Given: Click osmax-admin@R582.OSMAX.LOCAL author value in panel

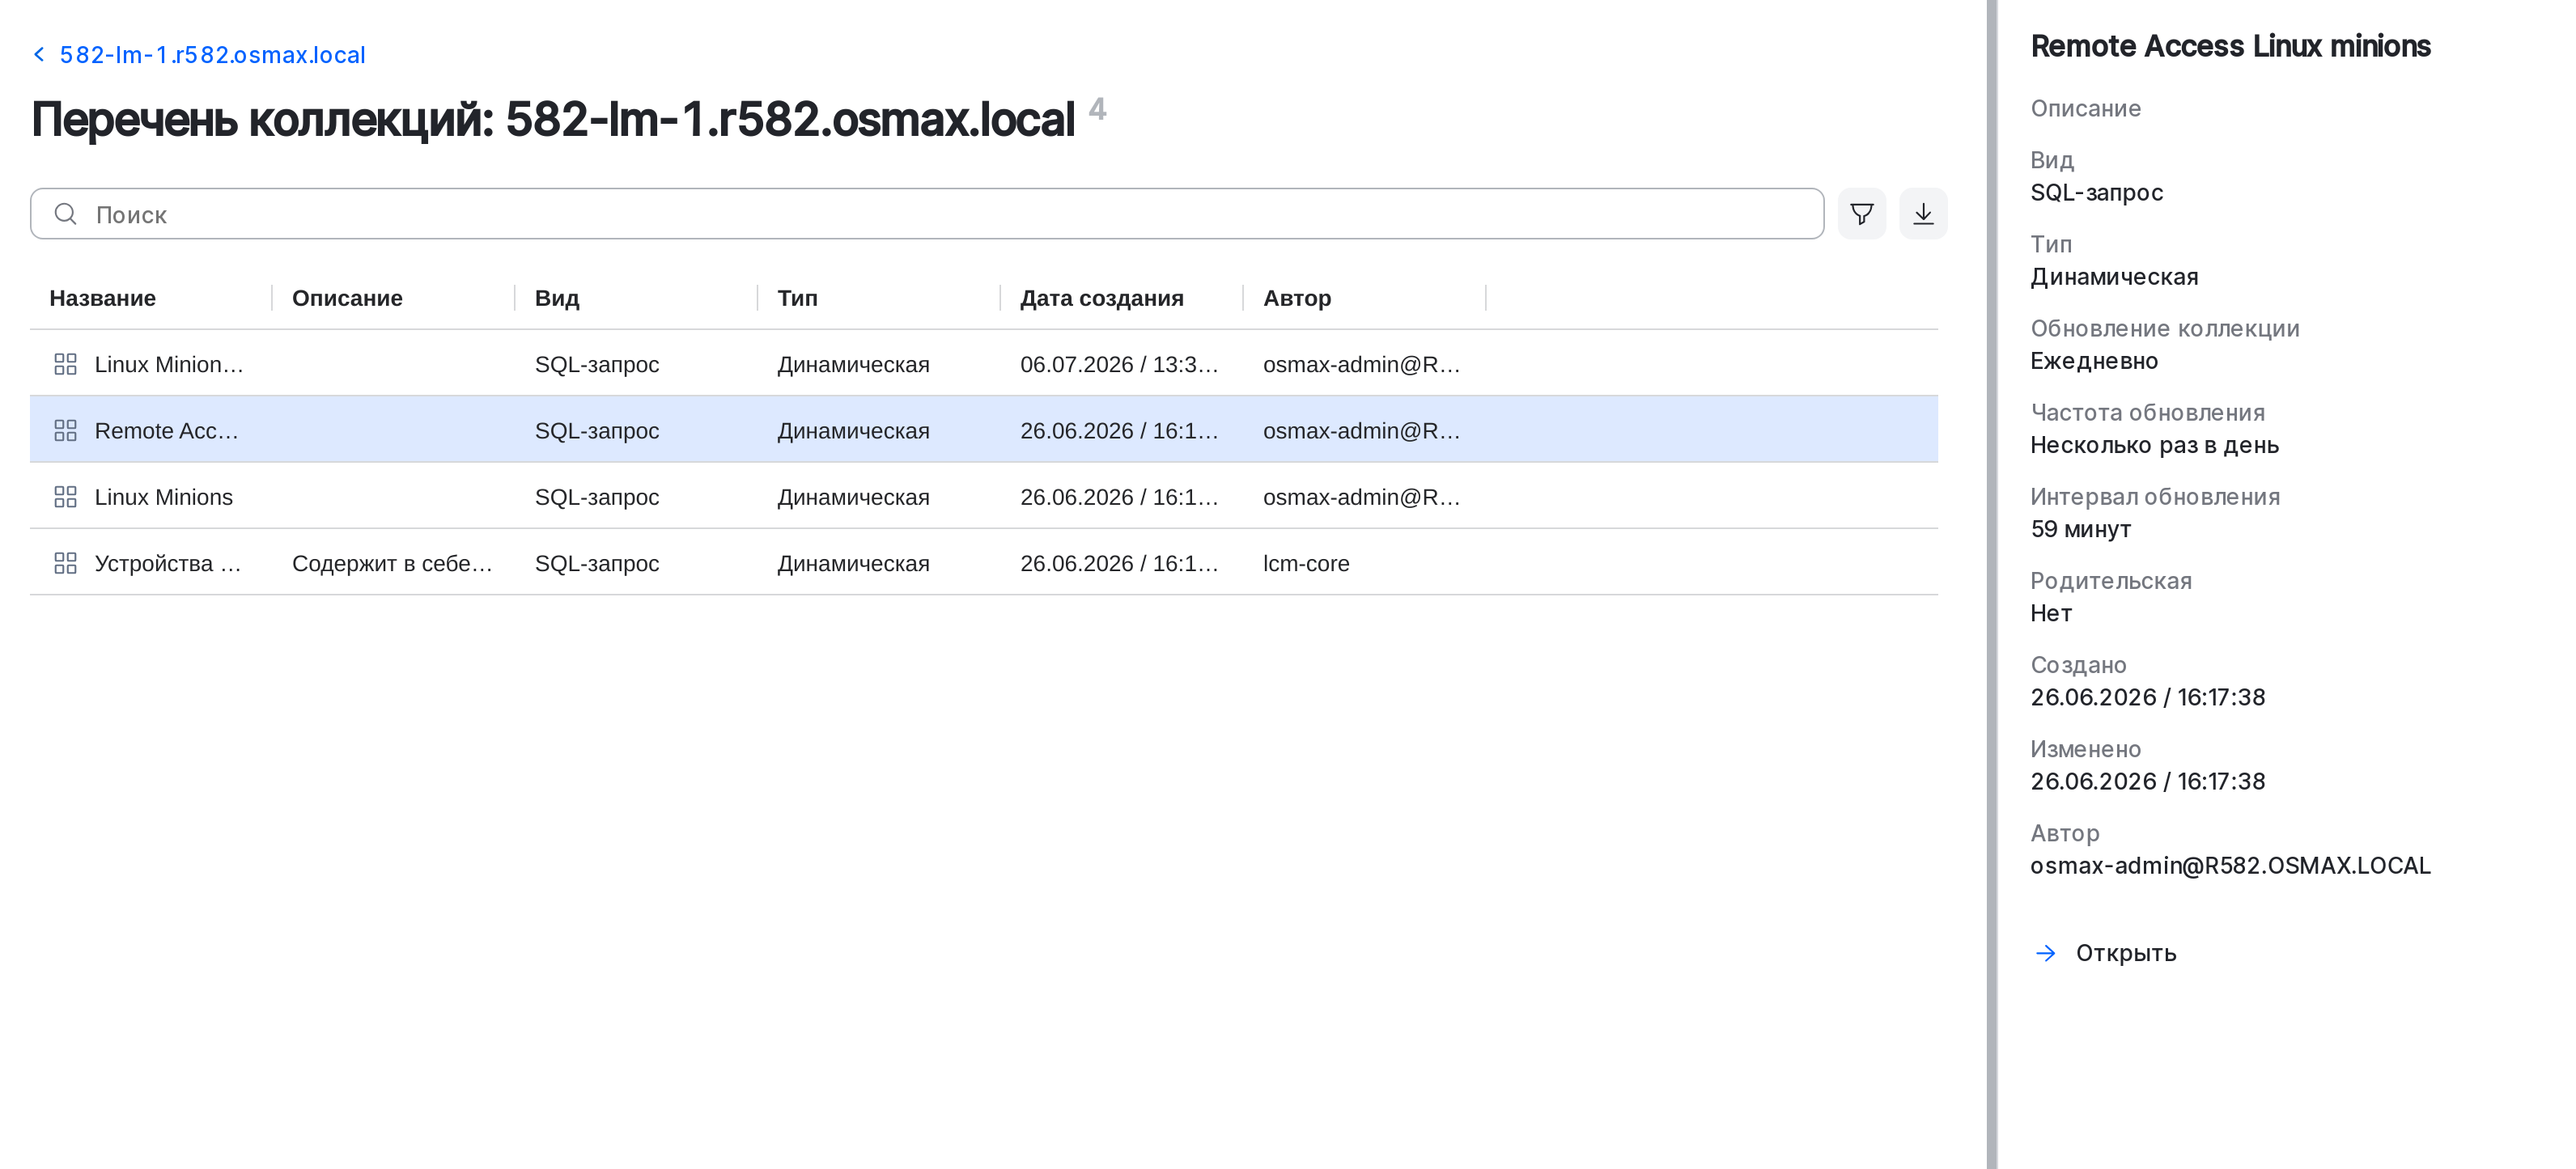Looking at the screenshot, I should (2230, 865).
